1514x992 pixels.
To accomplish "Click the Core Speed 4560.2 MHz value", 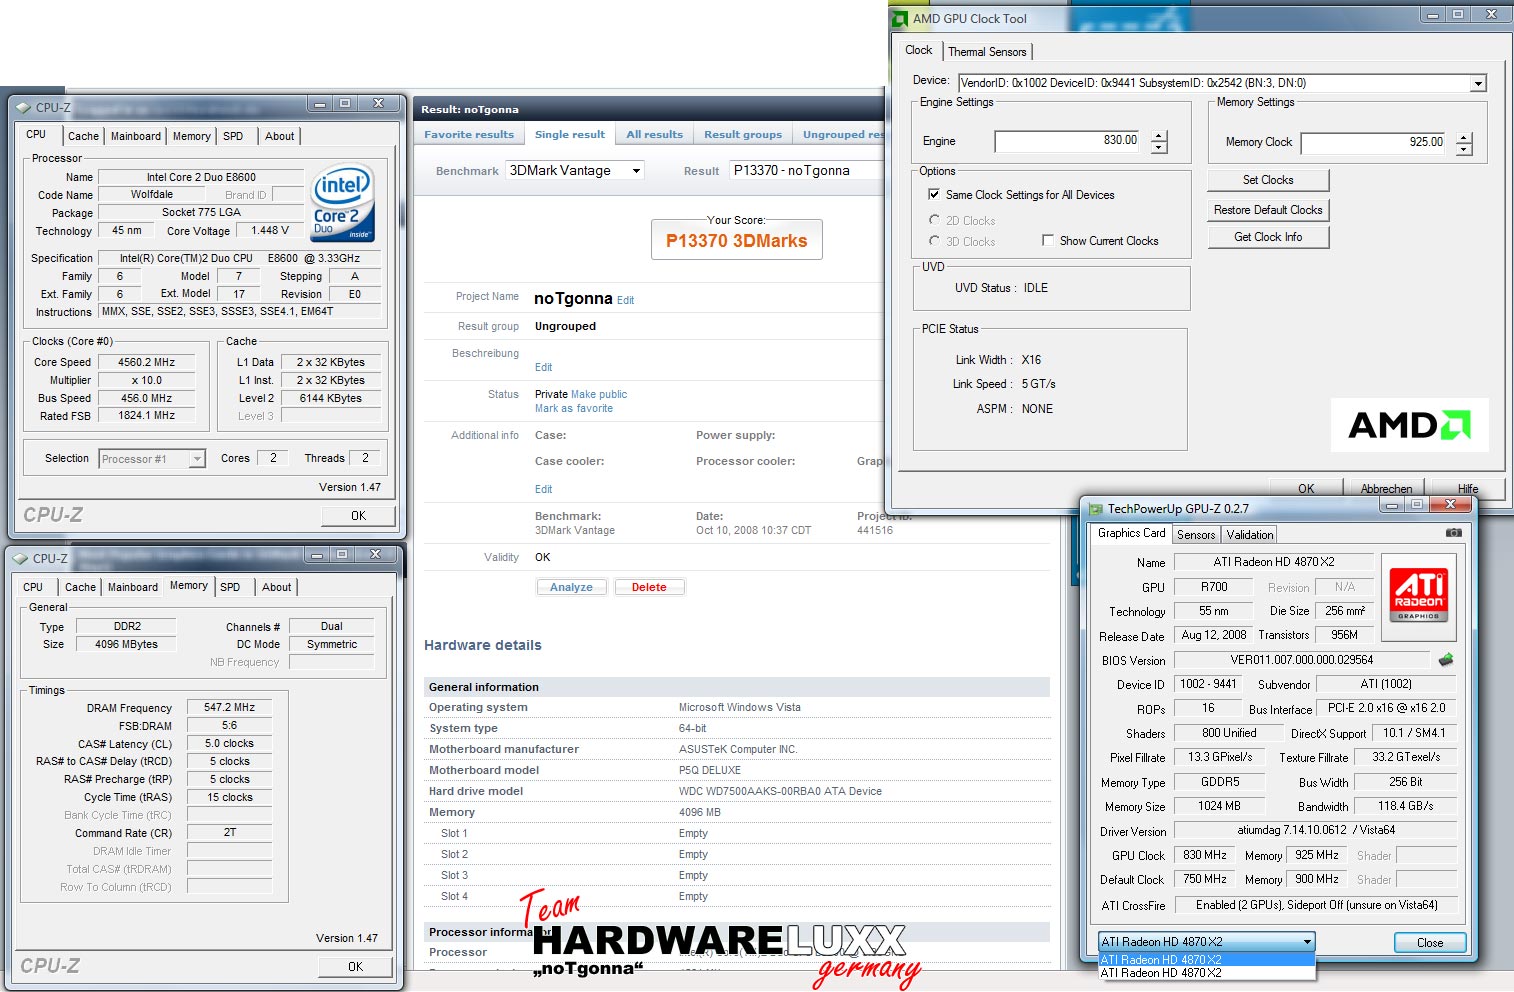I will tap(147, 362).
